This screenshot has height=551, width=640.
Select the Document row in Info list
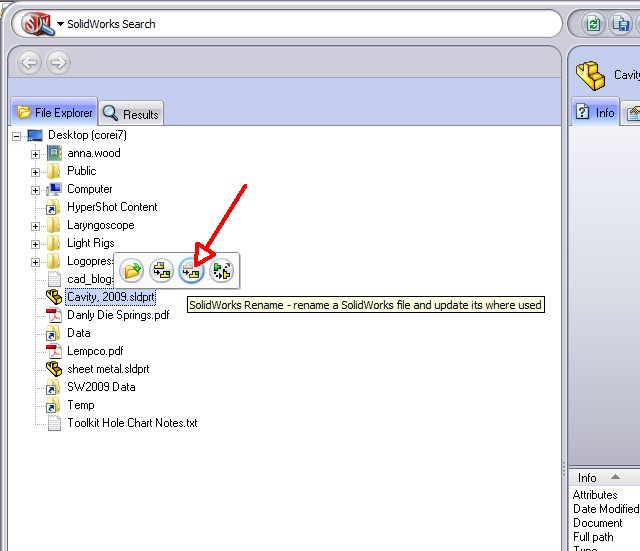(598, 523)
